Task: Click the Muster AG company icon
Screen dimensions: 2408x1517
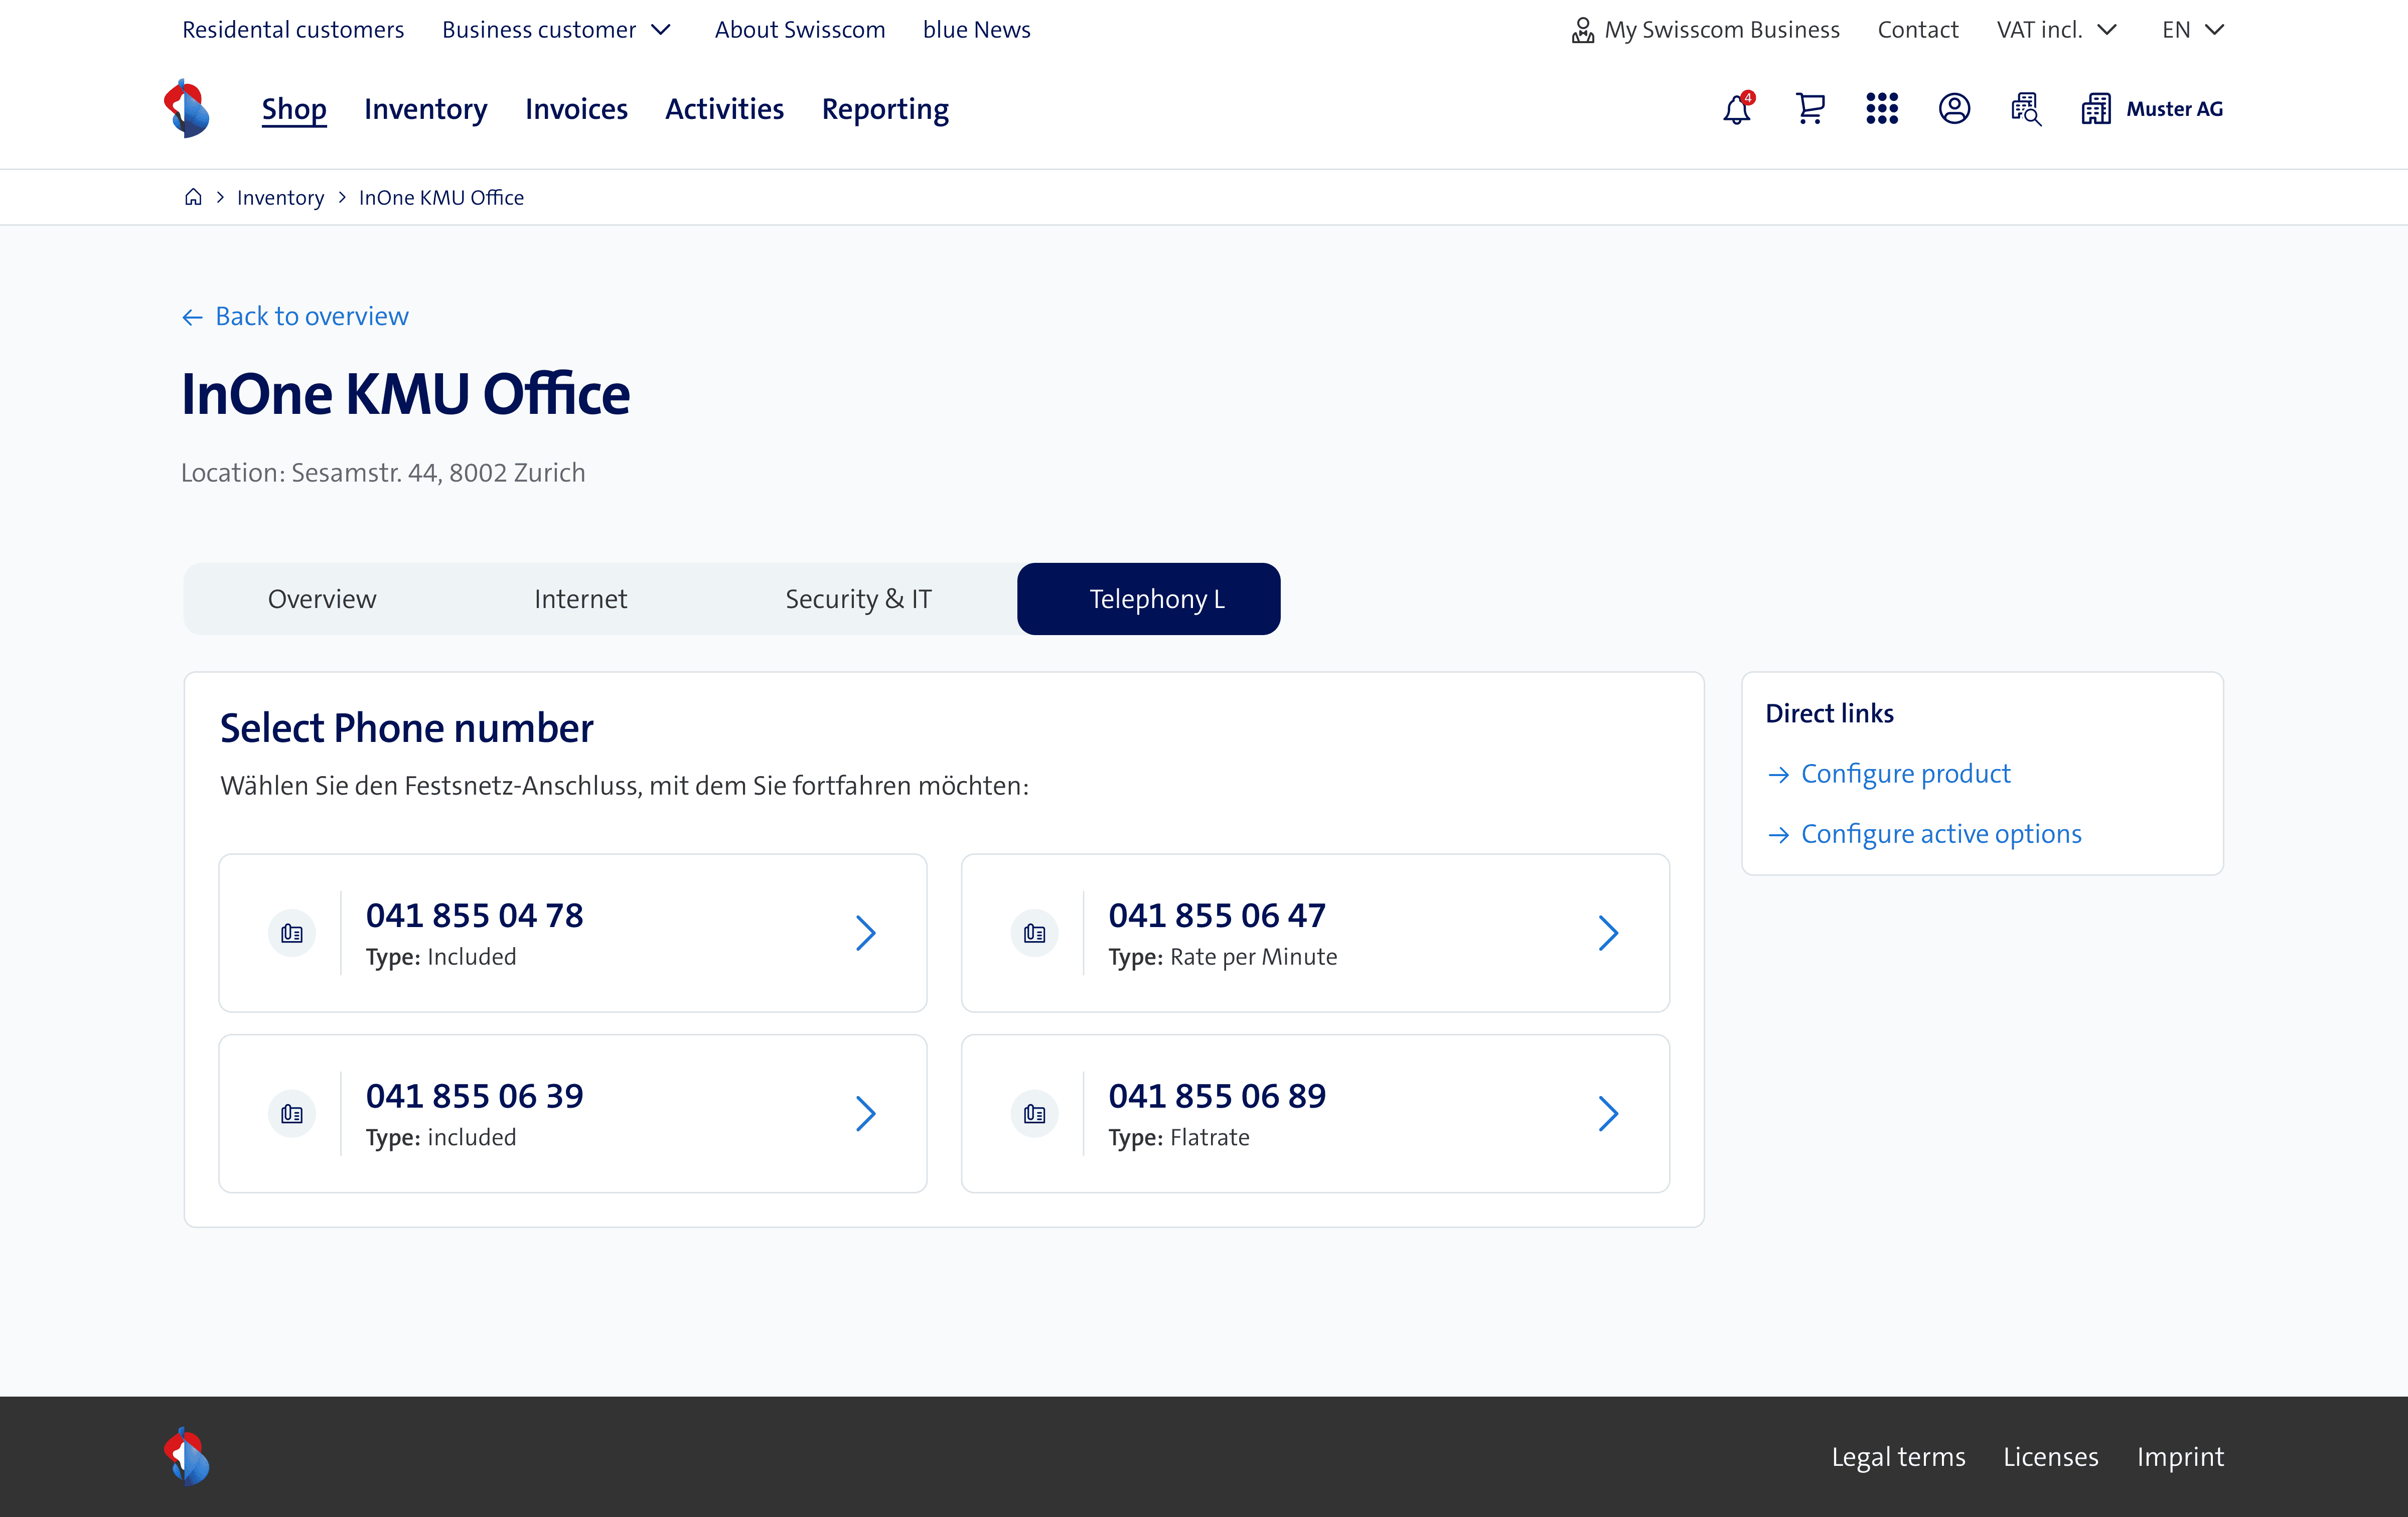Action: [x=2096, y=108]
